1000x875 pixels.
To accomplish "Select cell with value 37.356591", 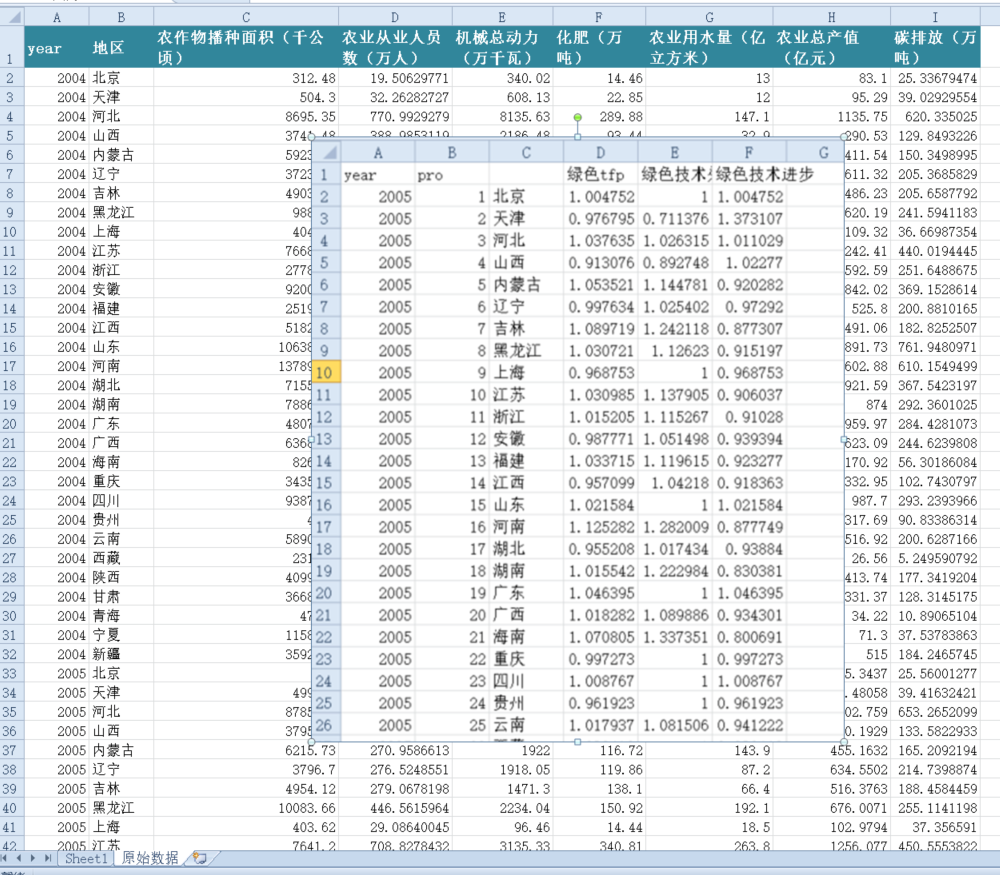I will tap(935, 827).
